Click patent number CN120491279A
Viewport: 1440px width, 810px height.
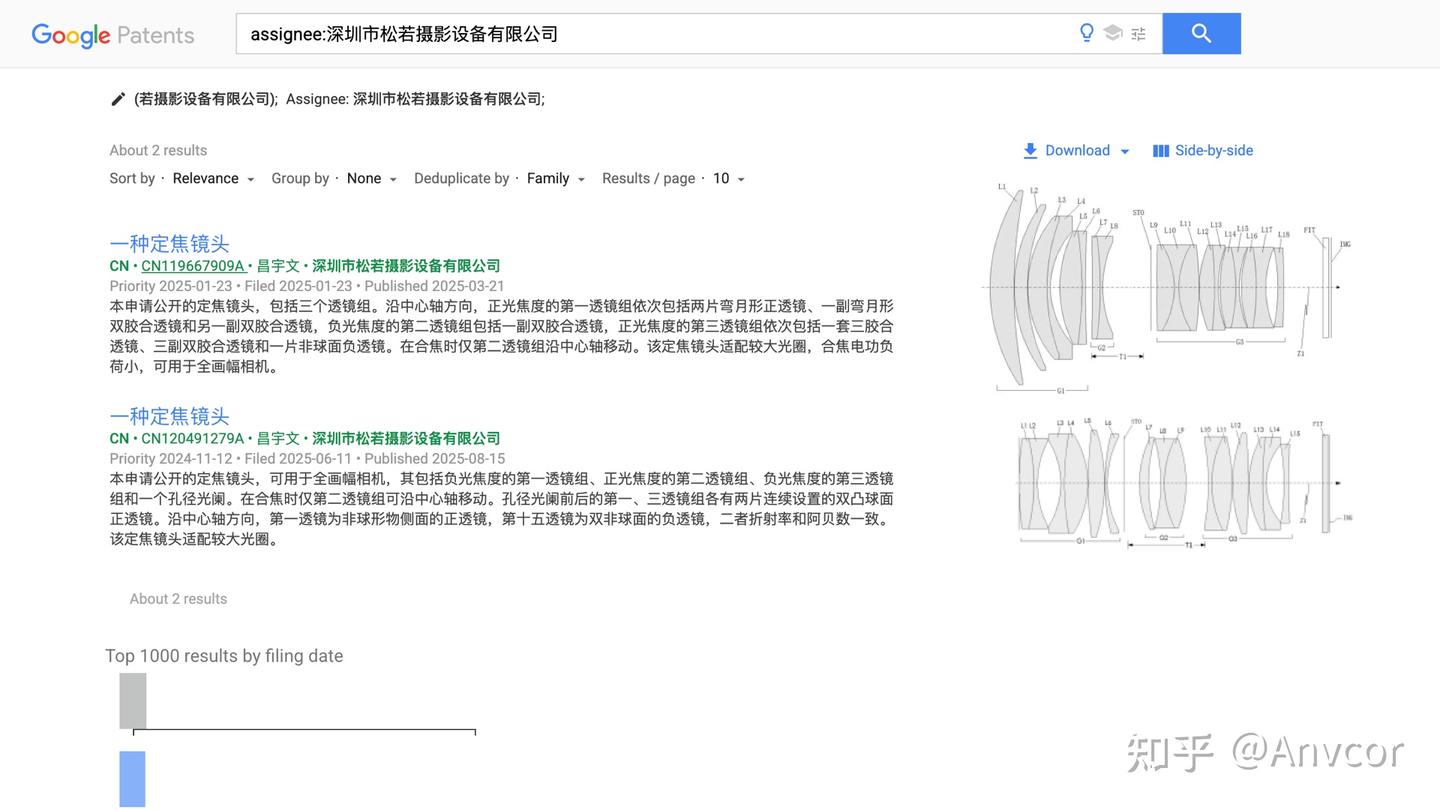(193, 439)
